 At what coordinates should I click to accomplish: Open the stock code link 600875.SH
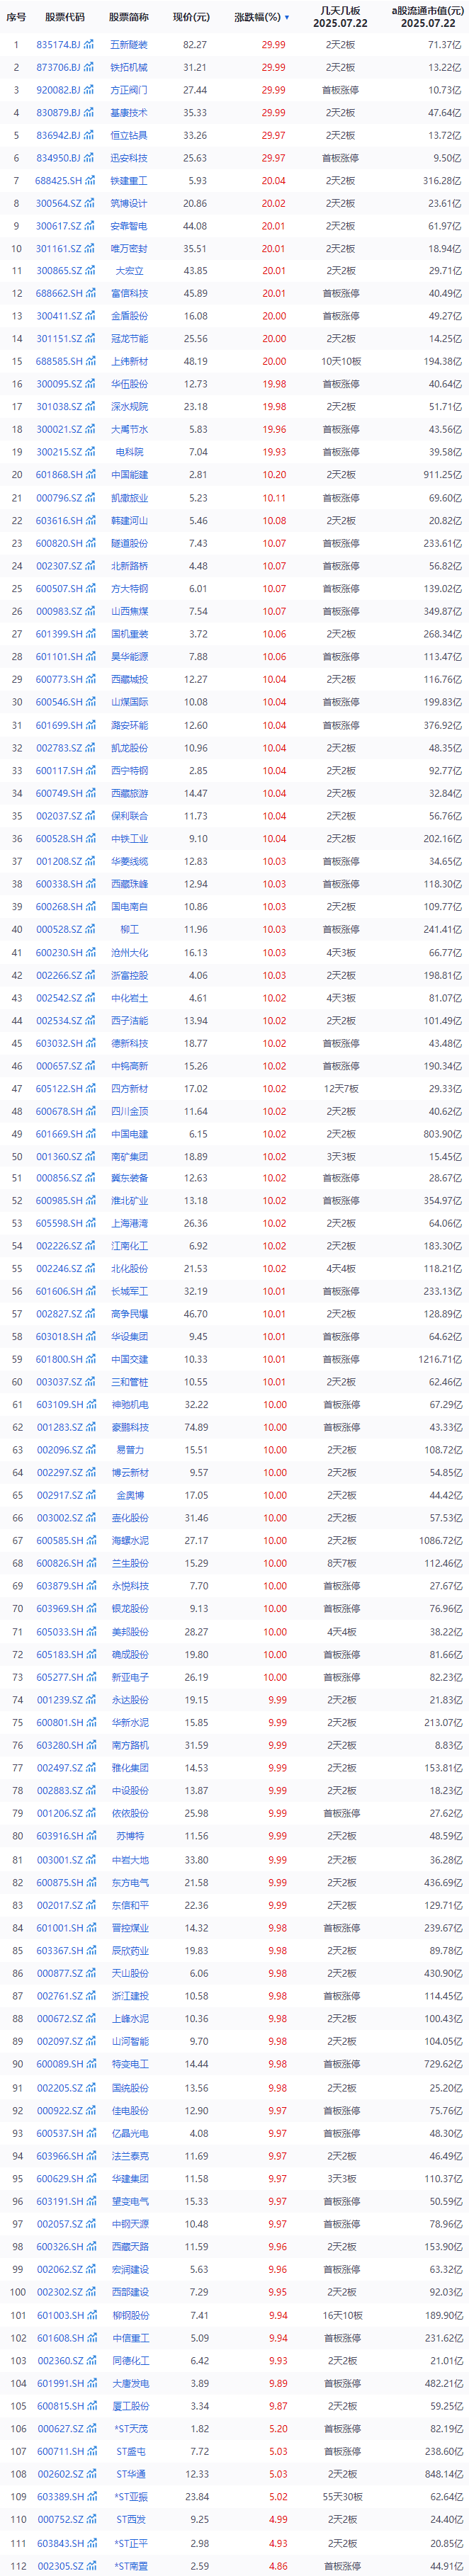pos(59,1883)
